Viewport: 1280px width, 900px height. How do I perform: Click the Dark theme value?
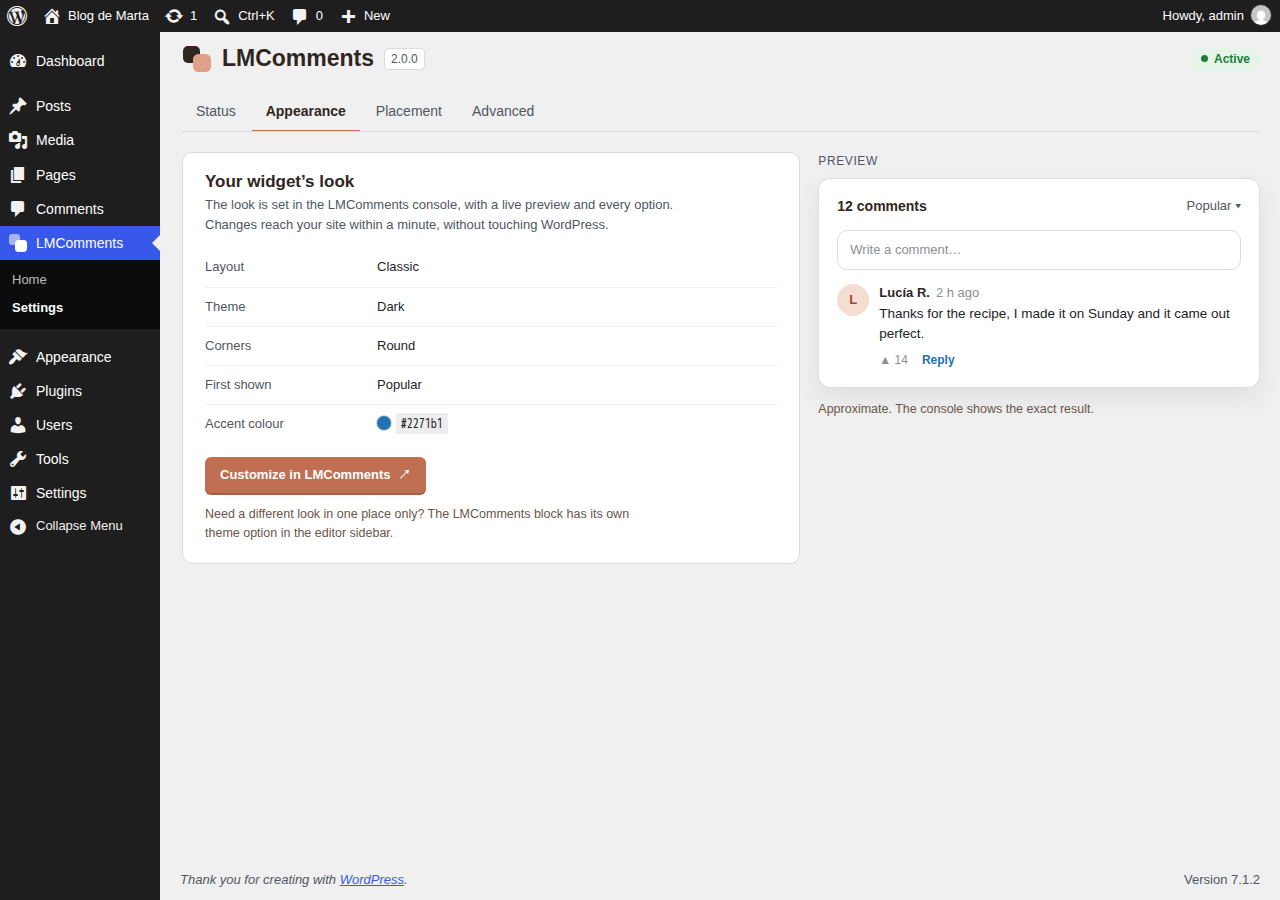(391, 307)
